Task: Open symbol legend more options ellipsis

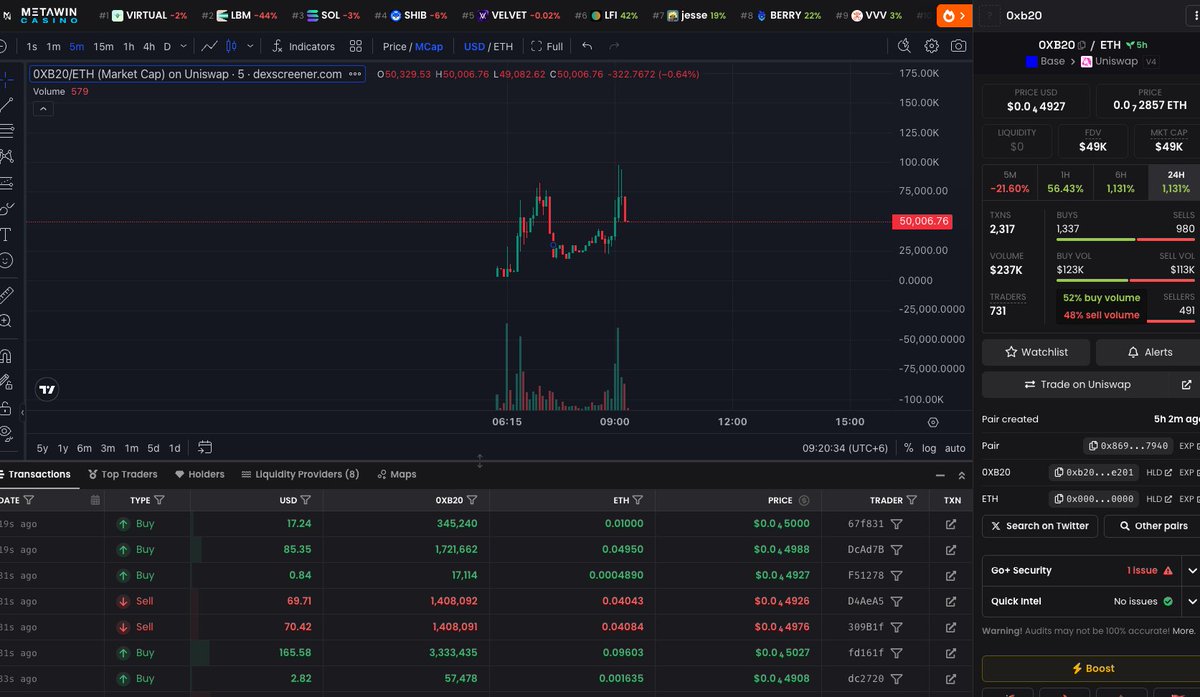Action: (355, 74)
